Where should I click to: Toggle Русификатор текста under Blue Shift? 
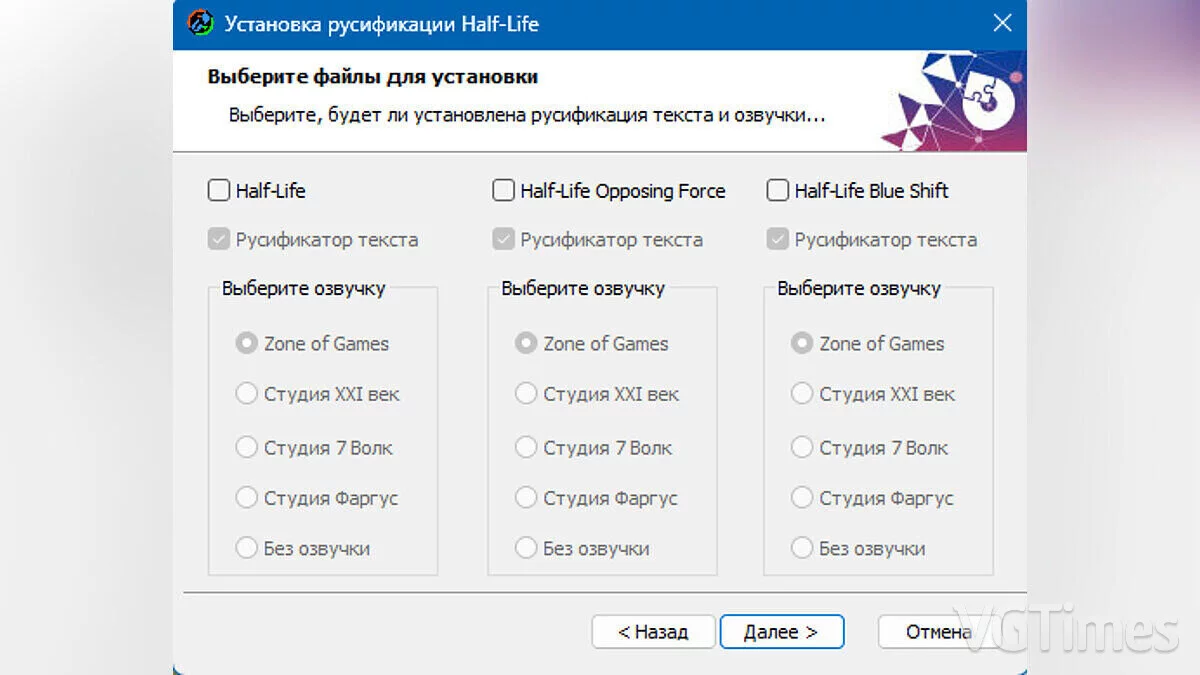click(x=778, y=240)
